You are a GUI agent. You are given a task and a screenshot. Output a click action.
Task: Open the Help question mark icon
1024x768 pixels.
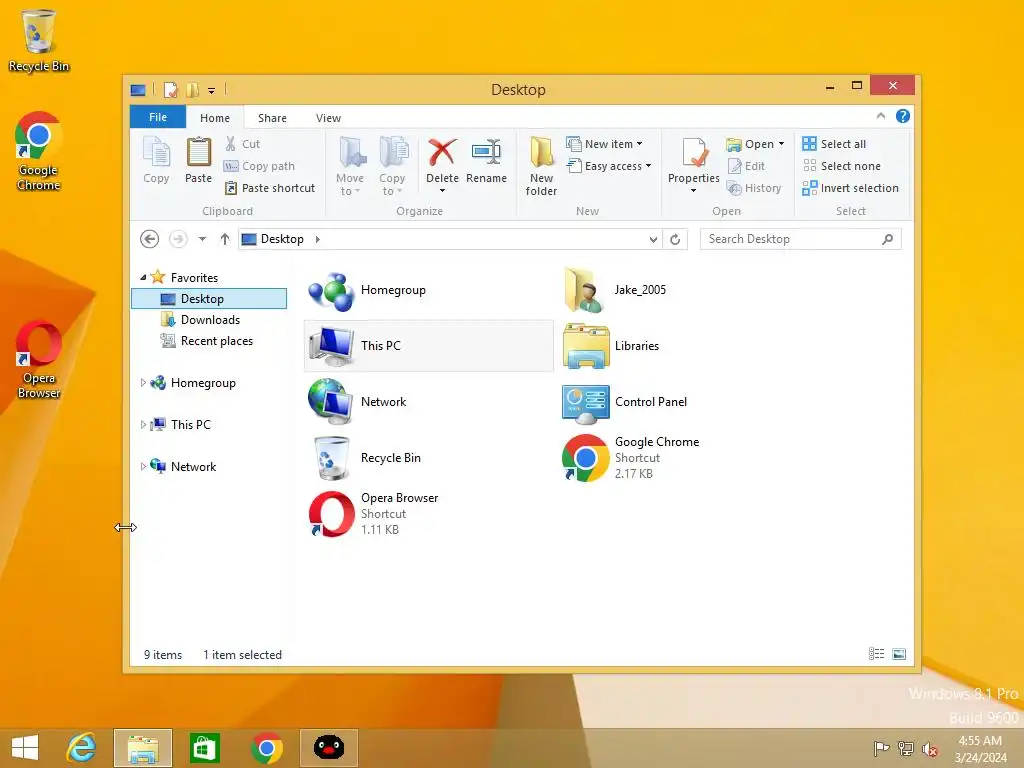click(903, 116)
